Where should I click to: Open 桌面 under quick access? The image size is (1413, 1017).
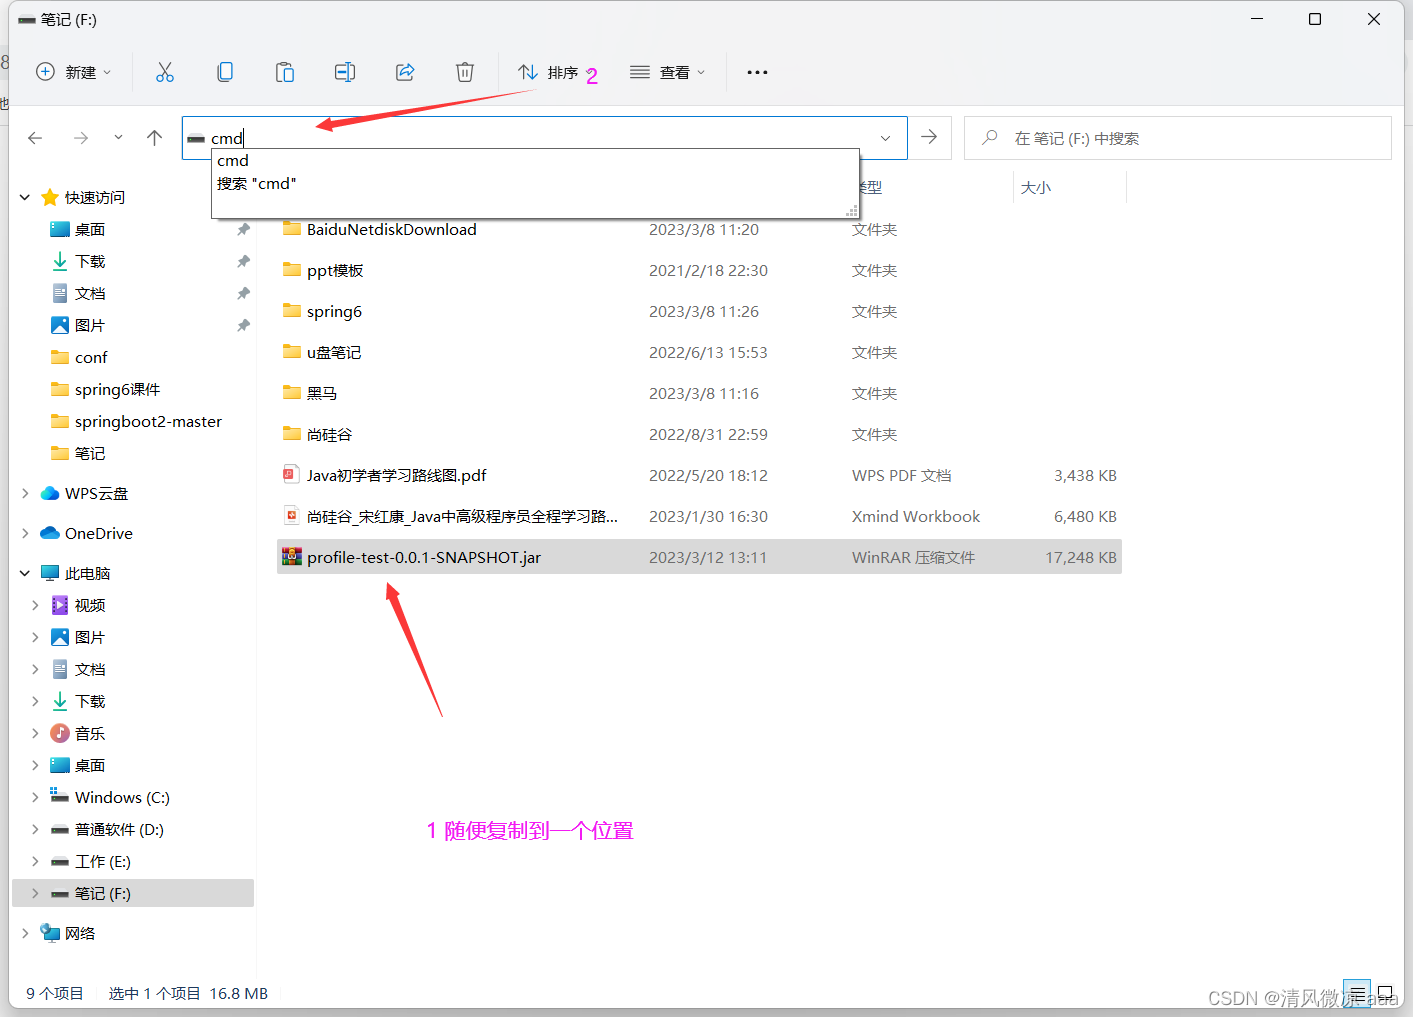(x=90, y=229)
